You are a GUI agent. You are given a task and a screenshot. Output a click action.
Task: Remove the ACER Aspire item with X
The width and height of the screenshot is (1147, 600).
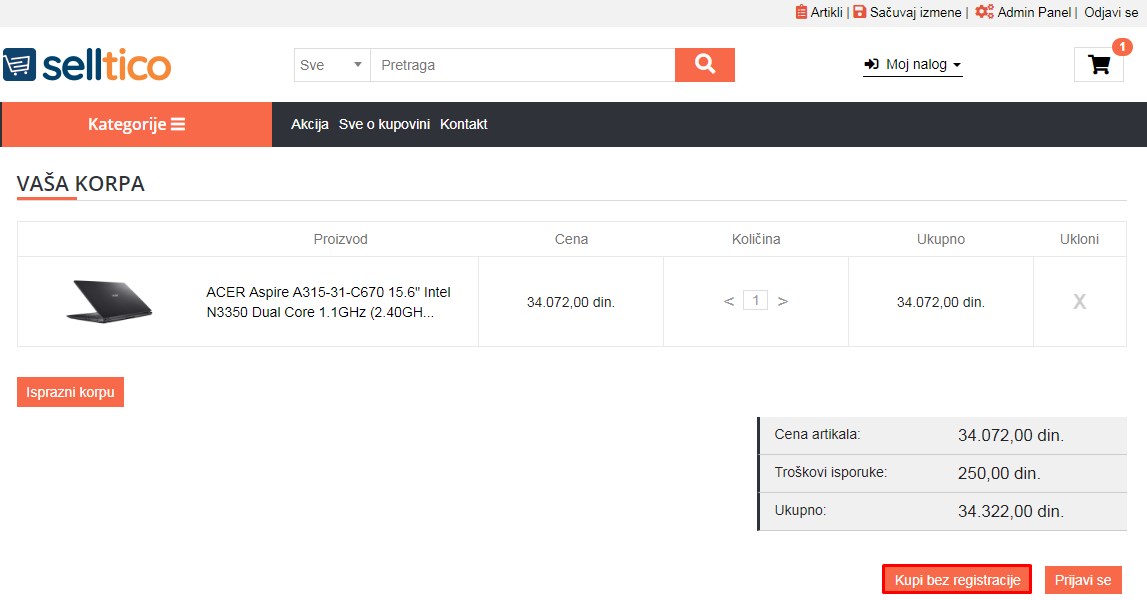[1079, 301]
